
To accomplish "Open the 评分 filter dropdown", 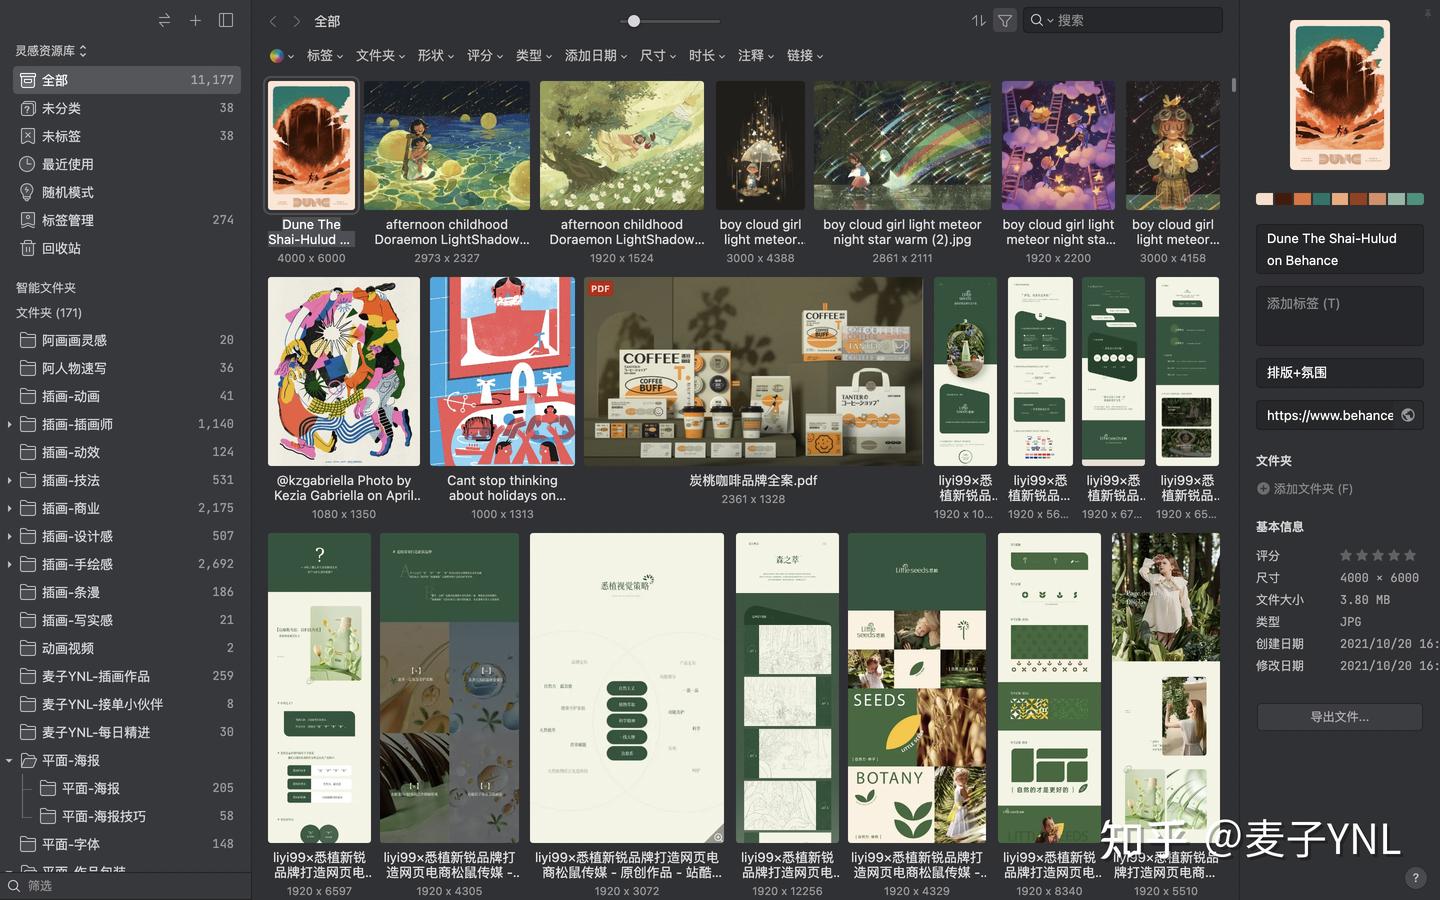I will tap(485, 56).
